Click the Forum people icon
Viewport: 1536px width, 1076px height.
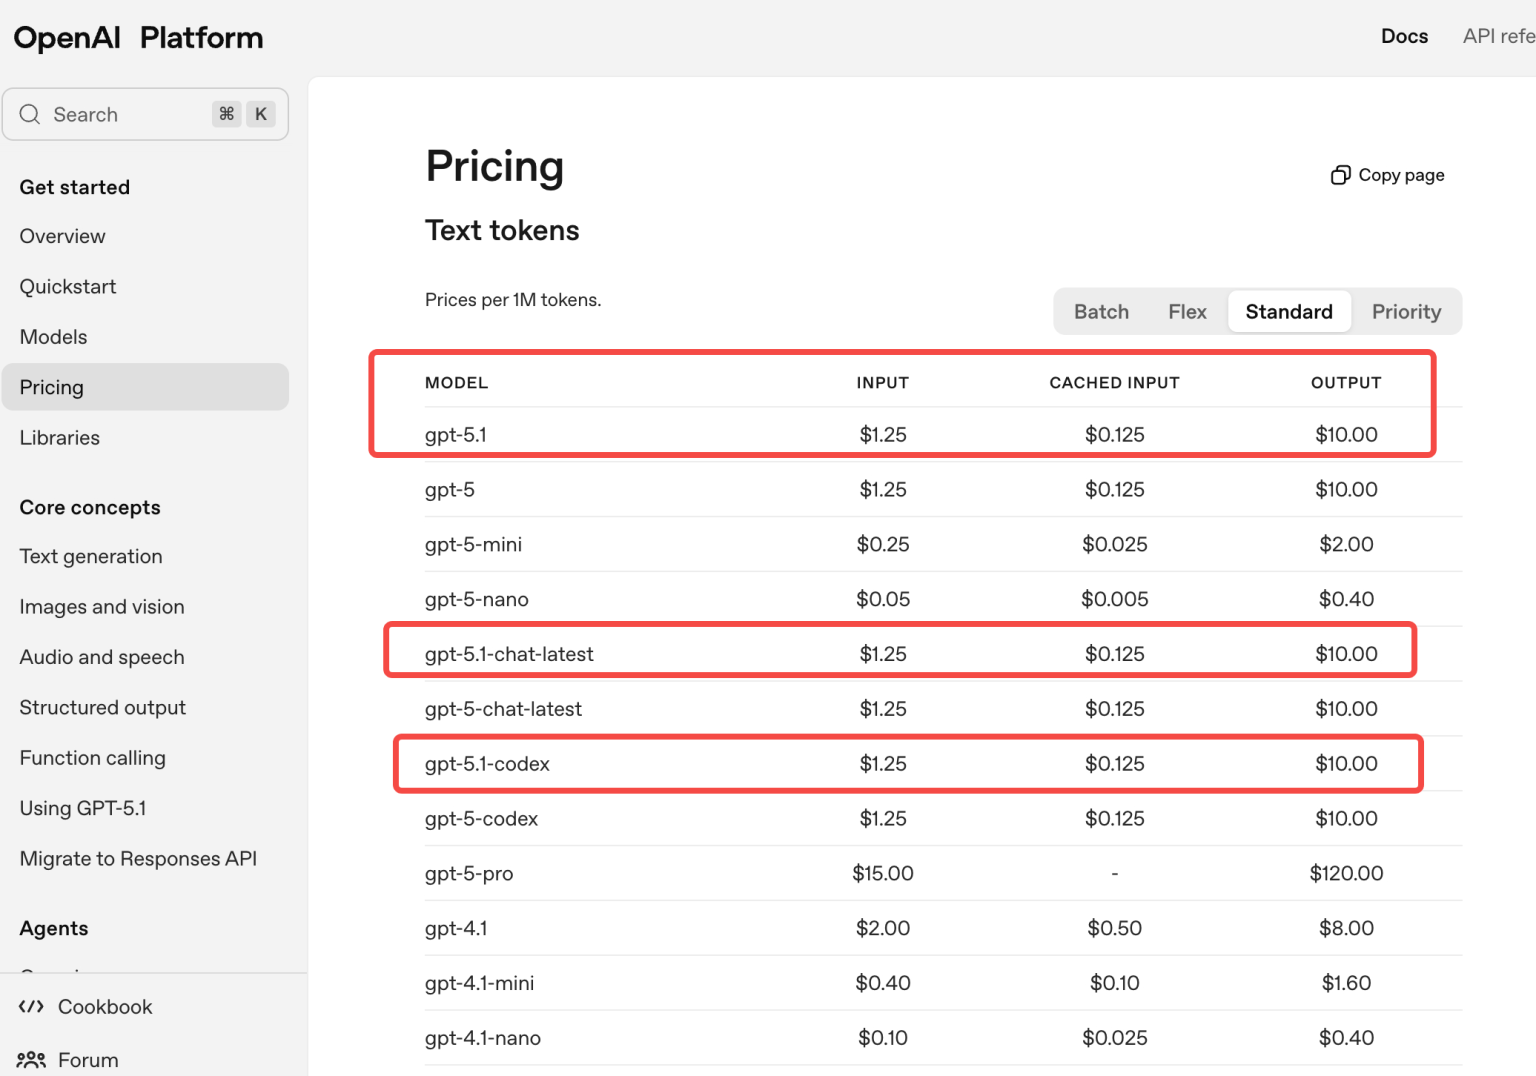pyautogui.click(x=31, y=1059)
